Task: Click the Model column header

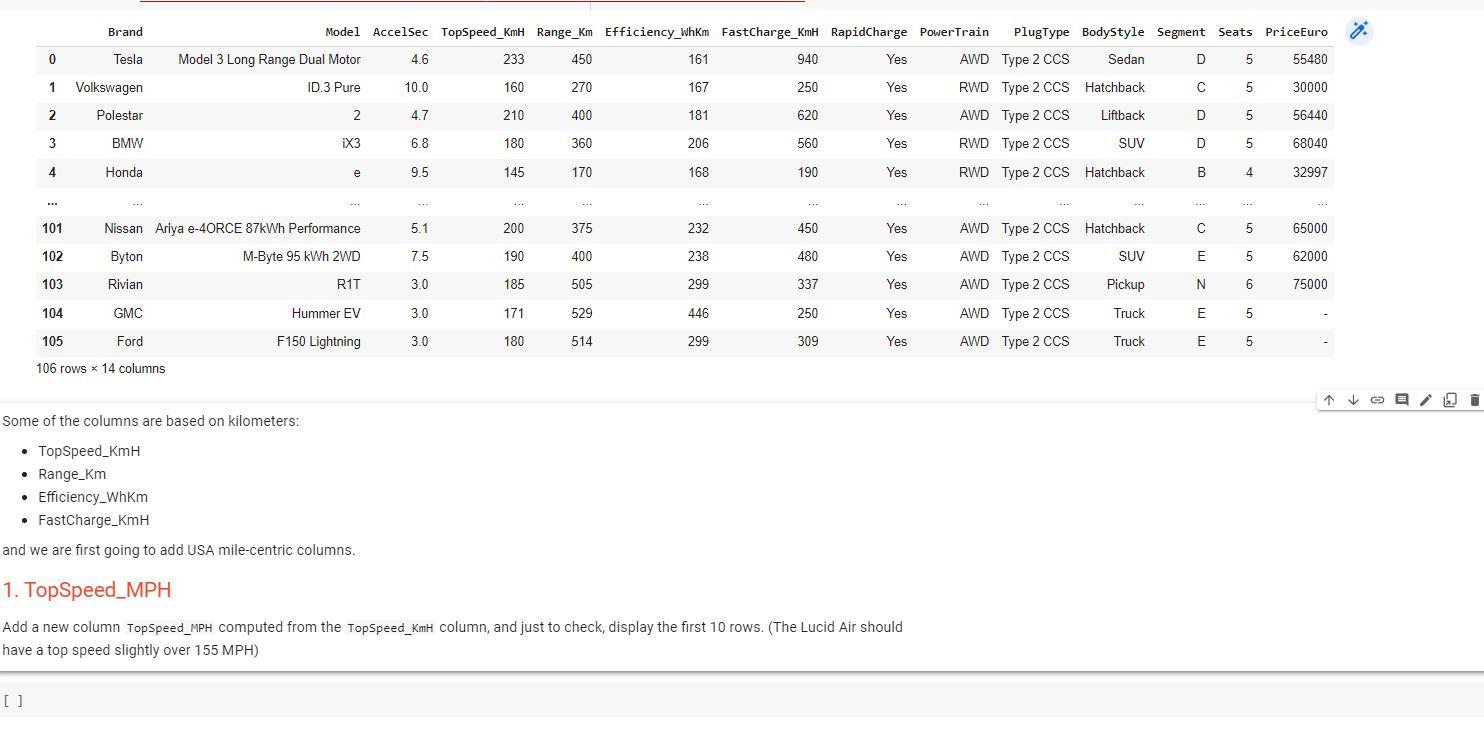Action: click(x=343, y=32)
